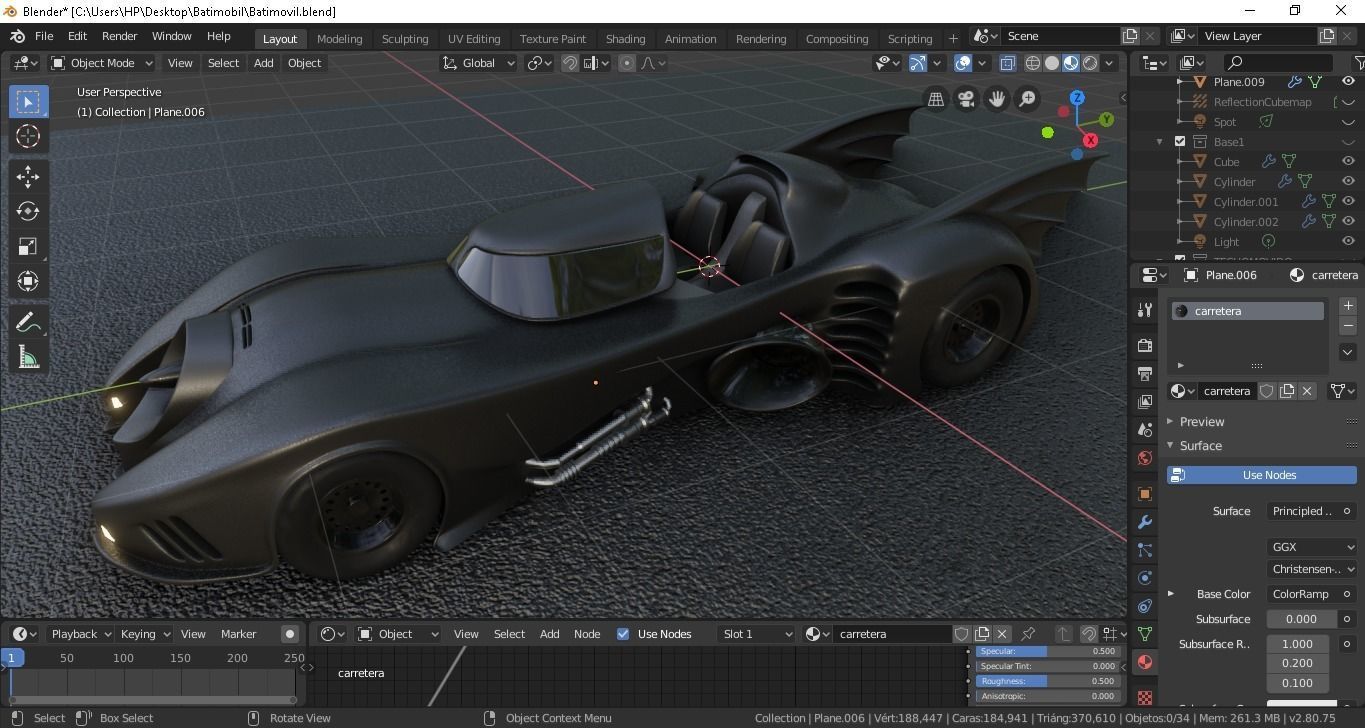The height and width of the screenshot is (728, 1365).
Task: Open the Scripting workspace tab
Action: (x=910, y=39)
